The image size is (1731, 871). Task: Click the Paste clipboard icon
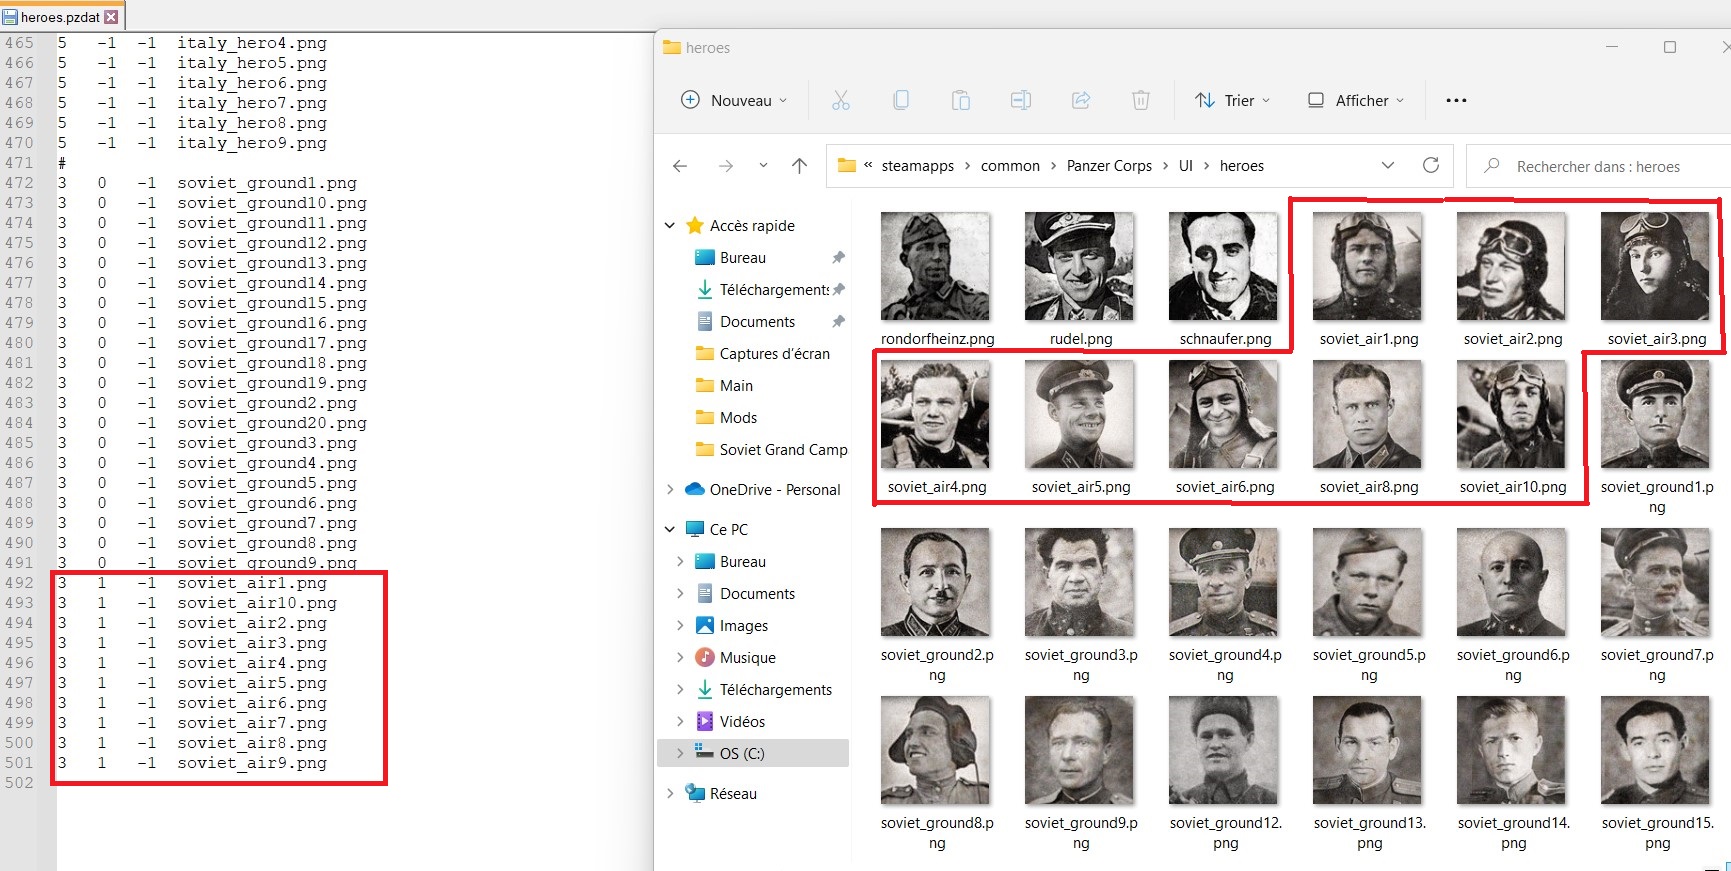(961, 100)
